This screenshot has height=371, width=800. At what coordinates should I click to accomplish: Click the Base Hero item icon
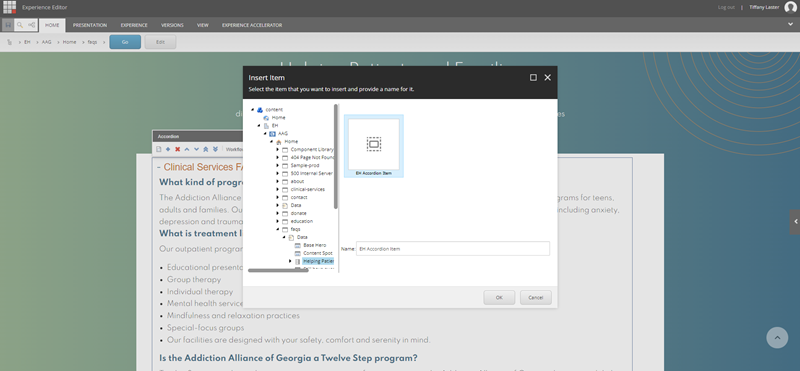(297, 245)
